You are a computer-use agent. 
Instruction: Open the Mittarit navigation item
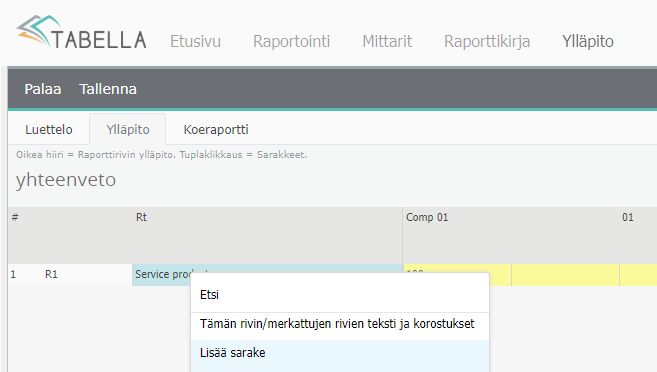pyautogui.click(x=387, y=41)
